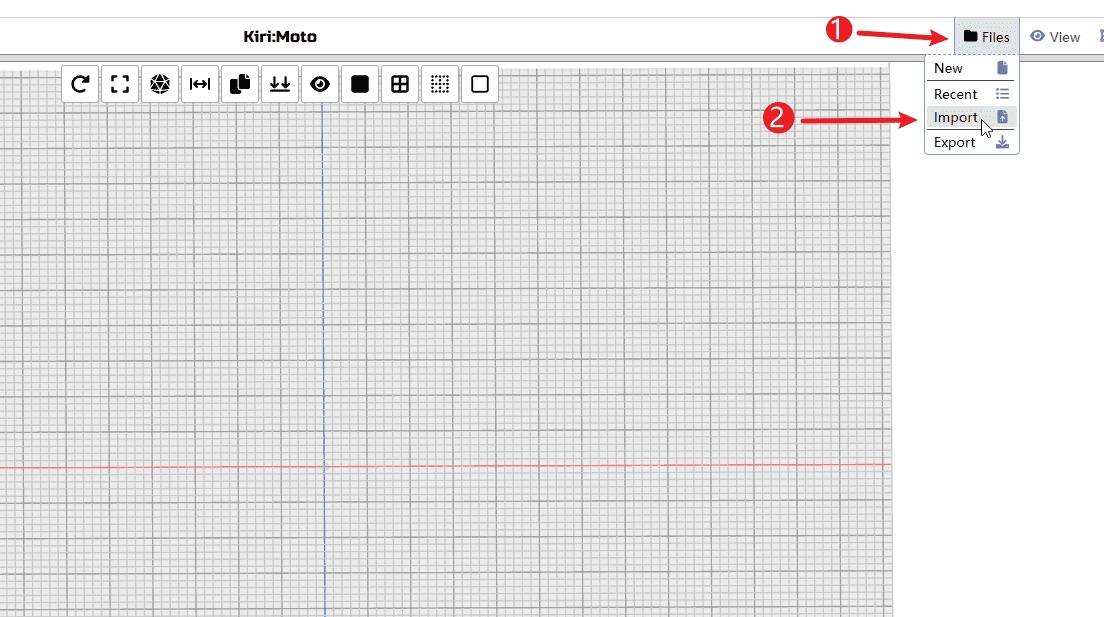Click the fit-to-view bracket corners icon
Viewport: 1104px width, 617px height.
point(121,84)
